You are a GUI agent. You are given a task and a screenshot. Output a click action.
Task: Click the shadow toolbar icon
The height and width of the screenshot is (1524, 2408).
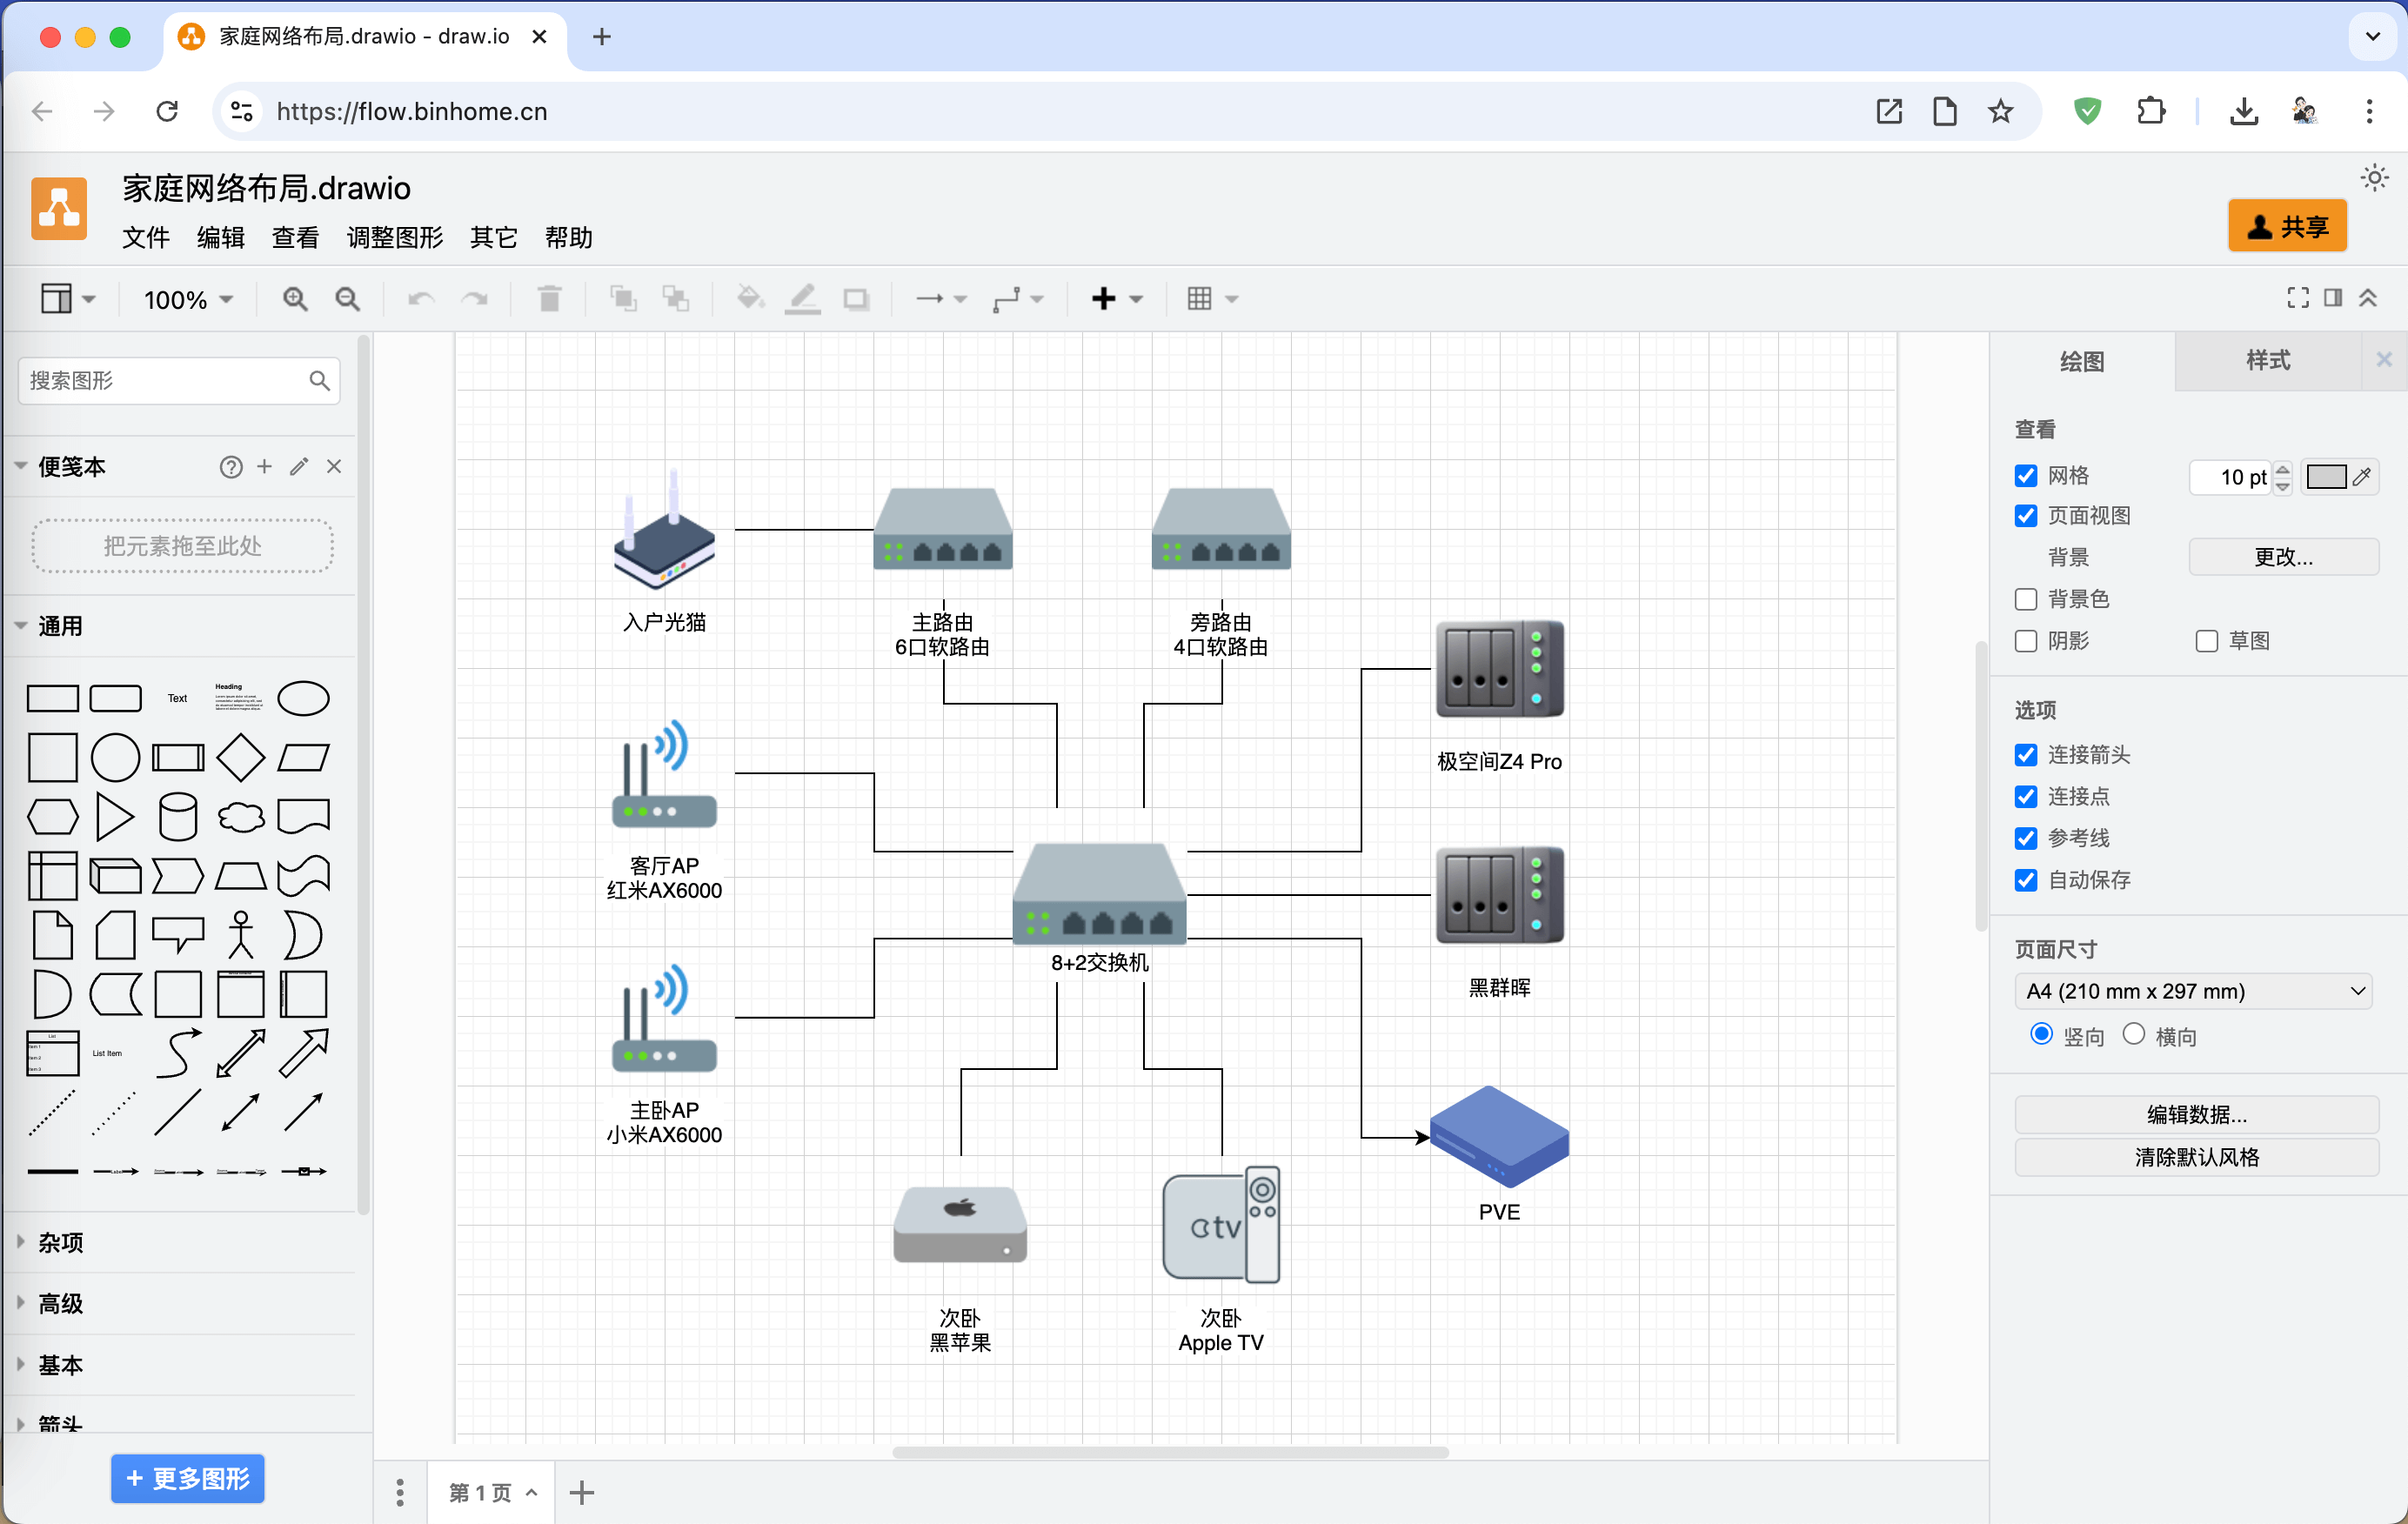click(x=856, y=299)
